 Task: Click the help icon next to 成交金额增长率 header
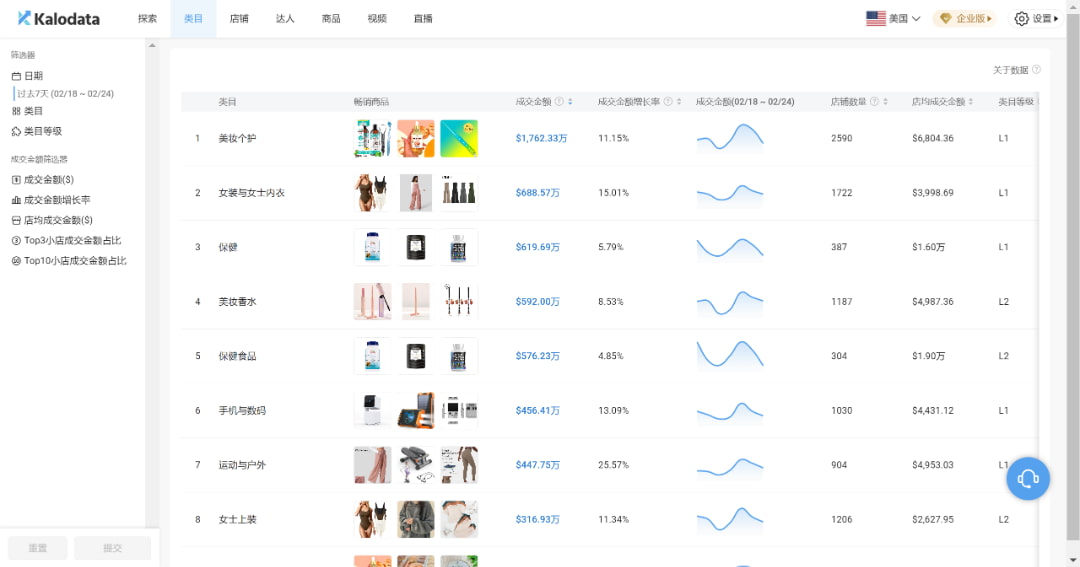click(x=668, y=102)
